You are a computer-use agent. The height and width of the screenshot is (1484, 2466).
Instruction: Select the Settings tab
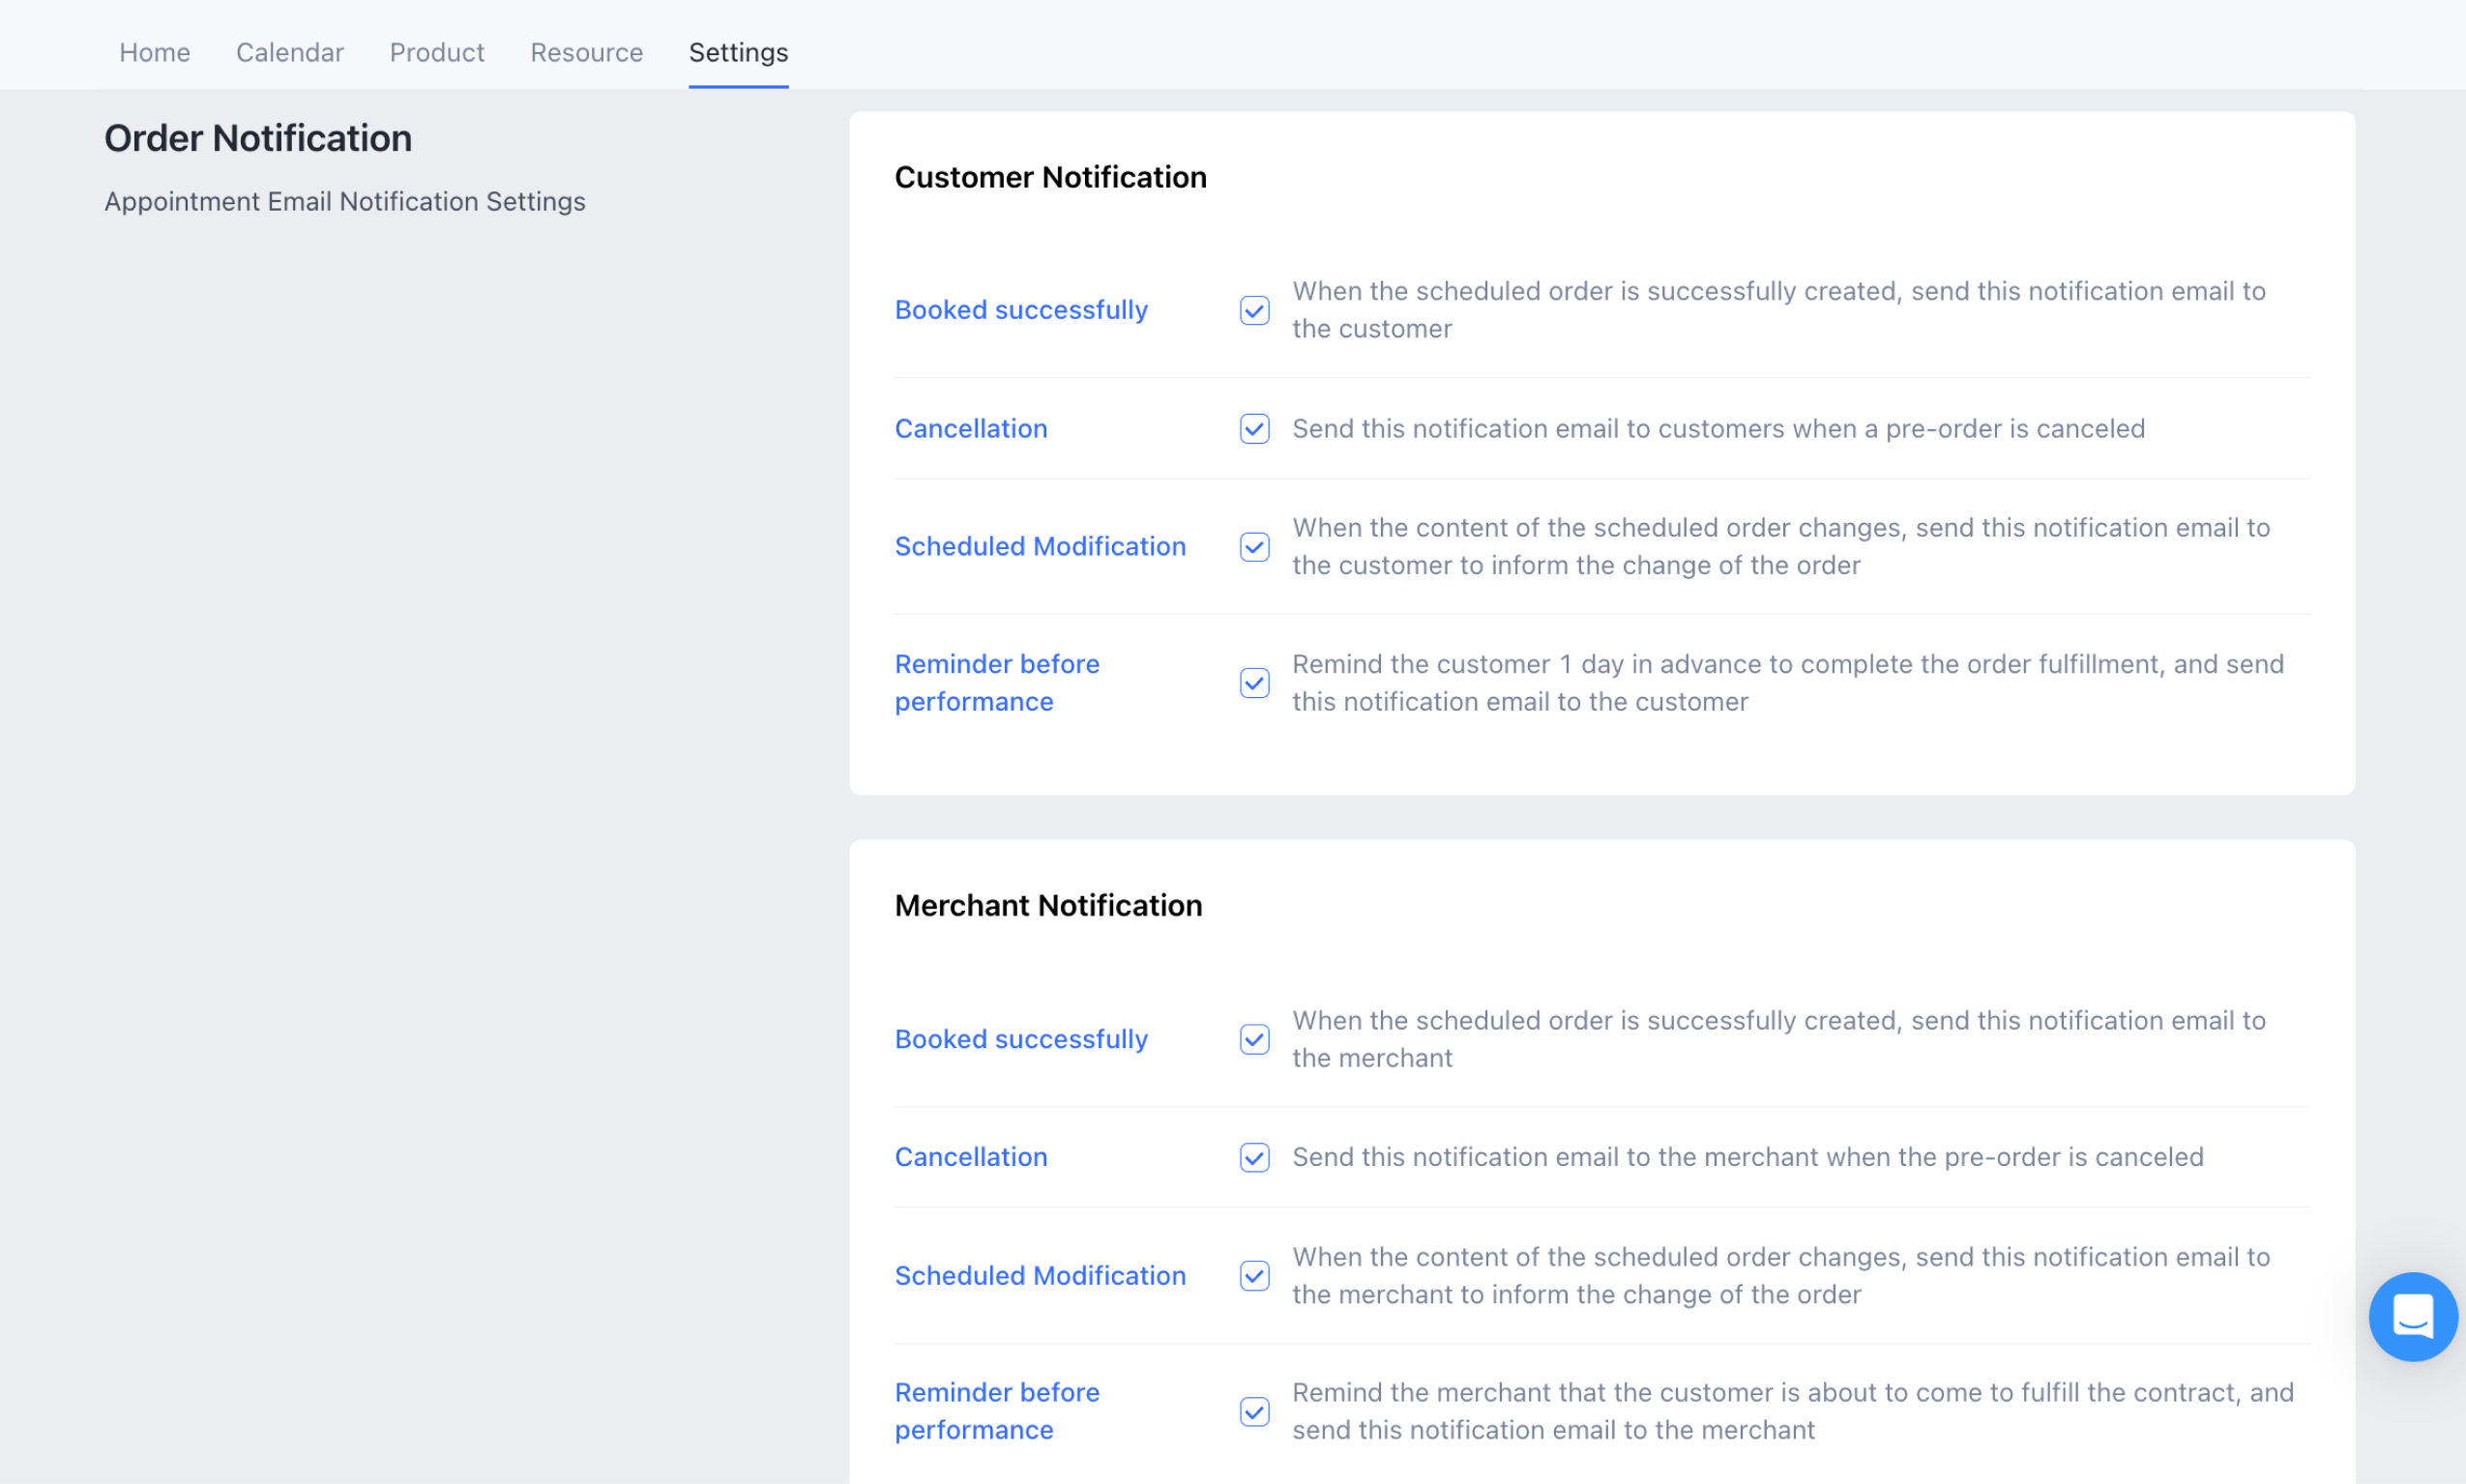[x=738, y=52]
